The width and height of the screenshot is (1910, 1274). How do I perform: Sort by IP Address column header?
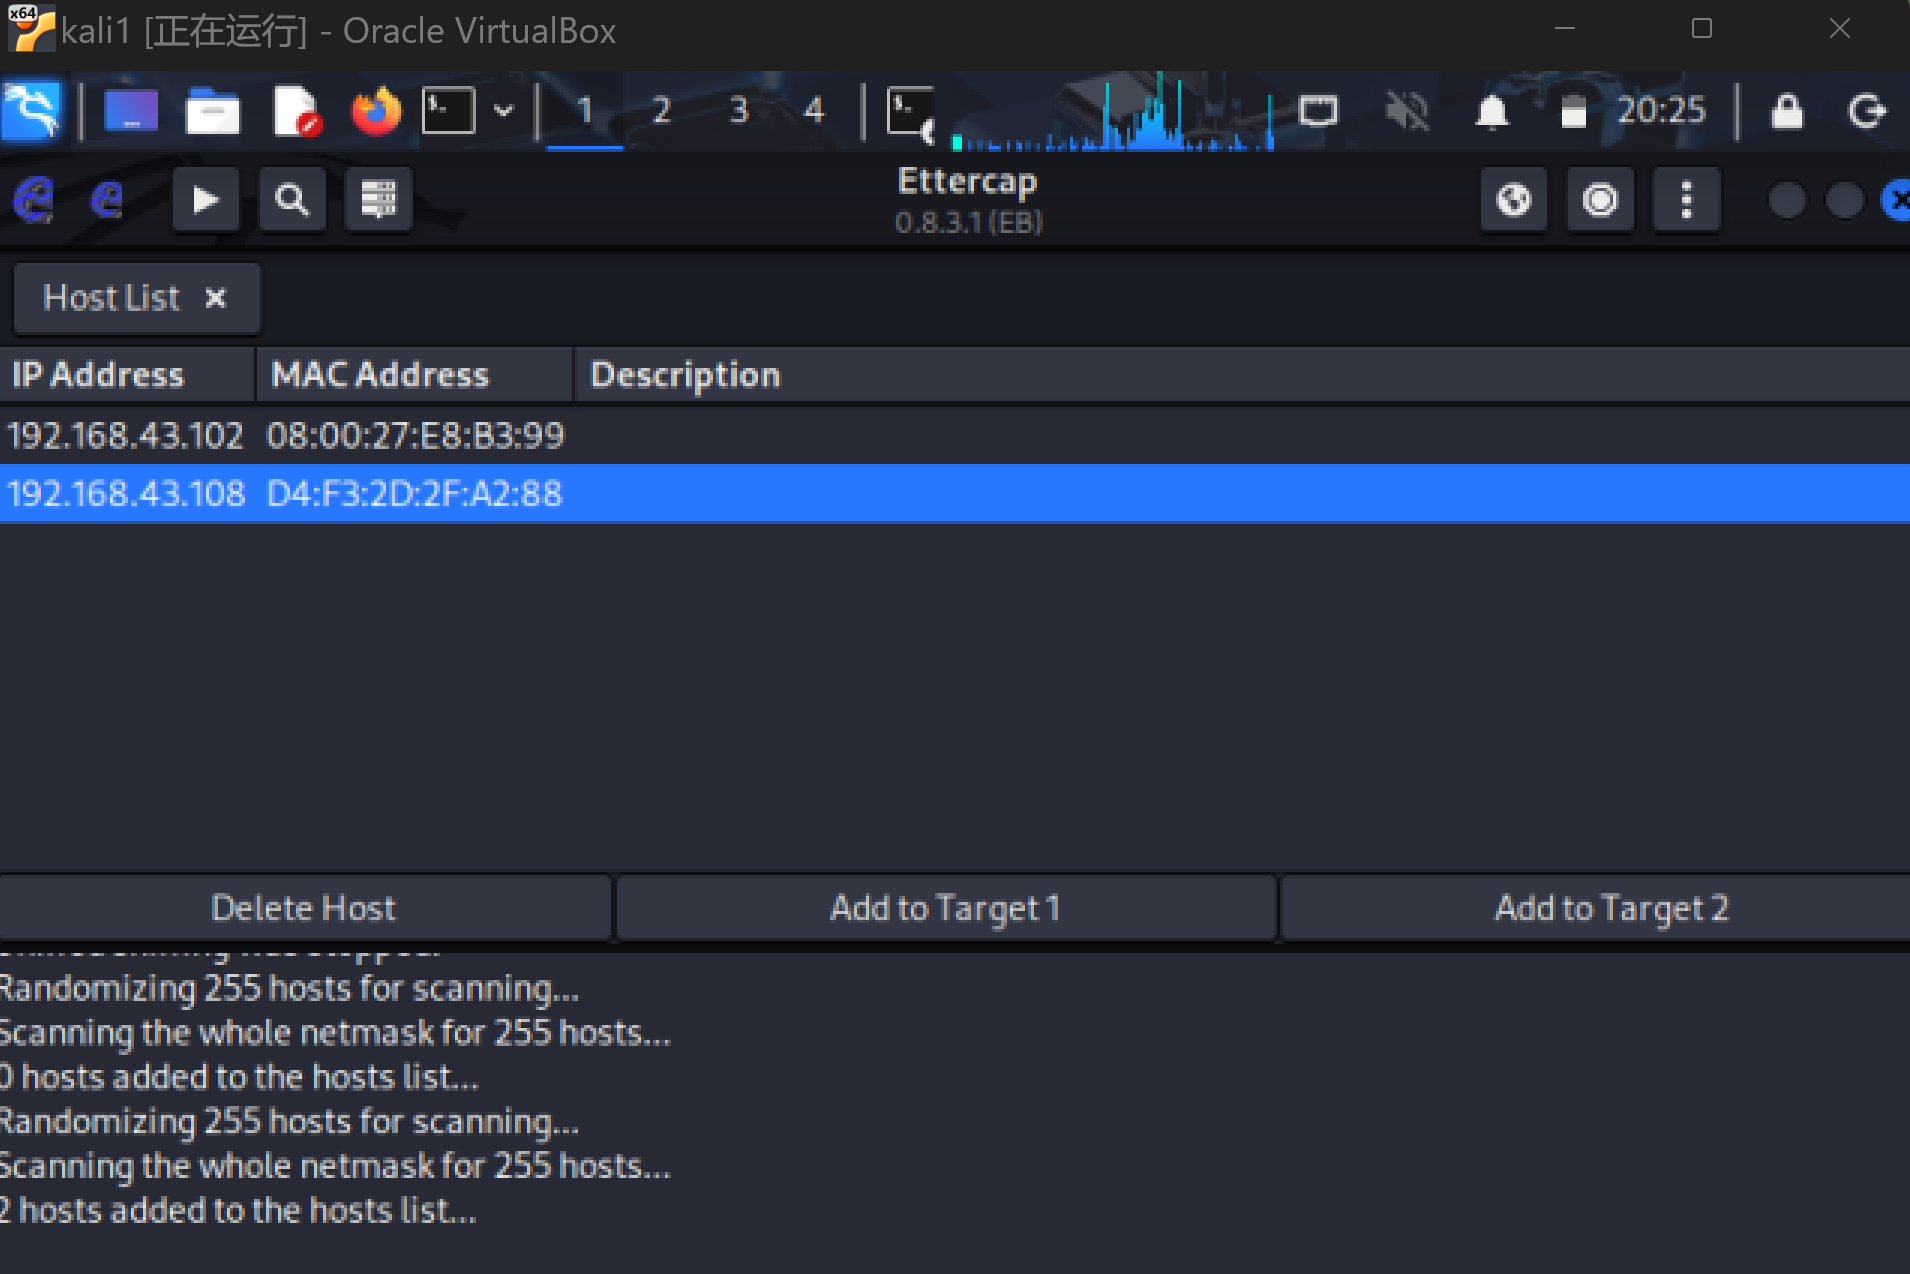pos(127,375)
